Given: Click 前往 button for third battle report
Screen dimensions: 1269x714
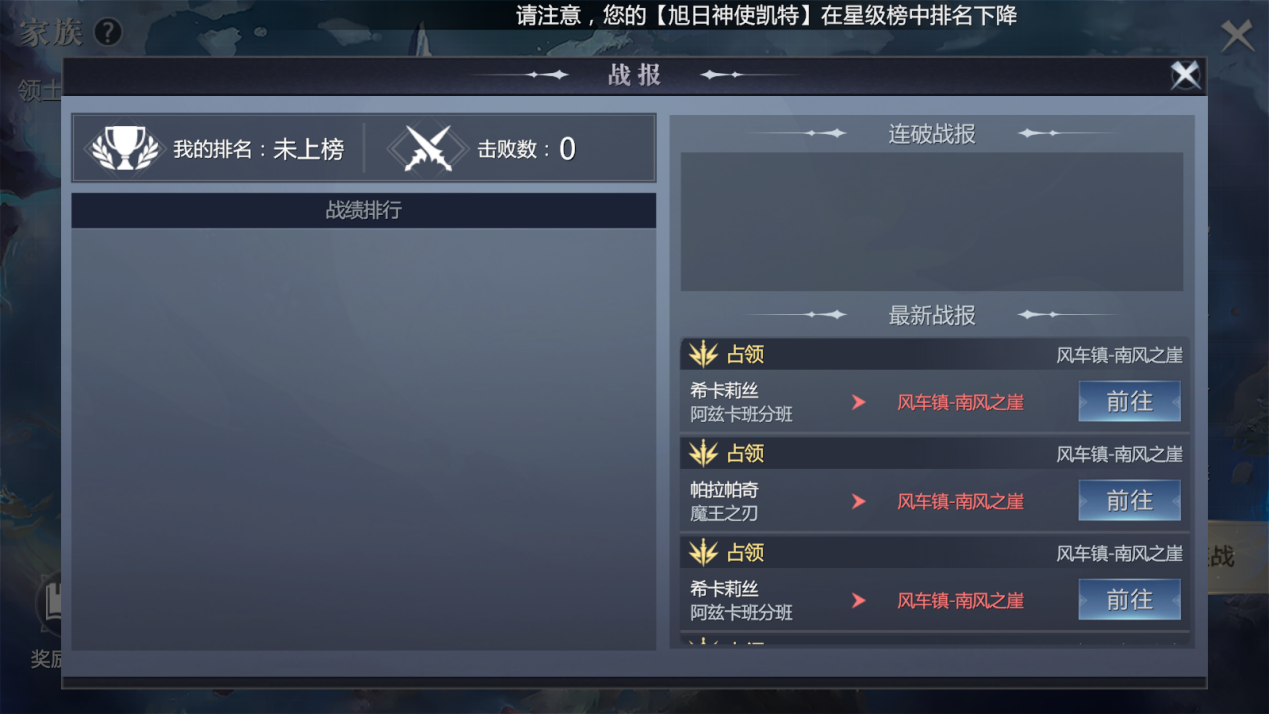Looking at the screenshot, I should point(1129,599).
